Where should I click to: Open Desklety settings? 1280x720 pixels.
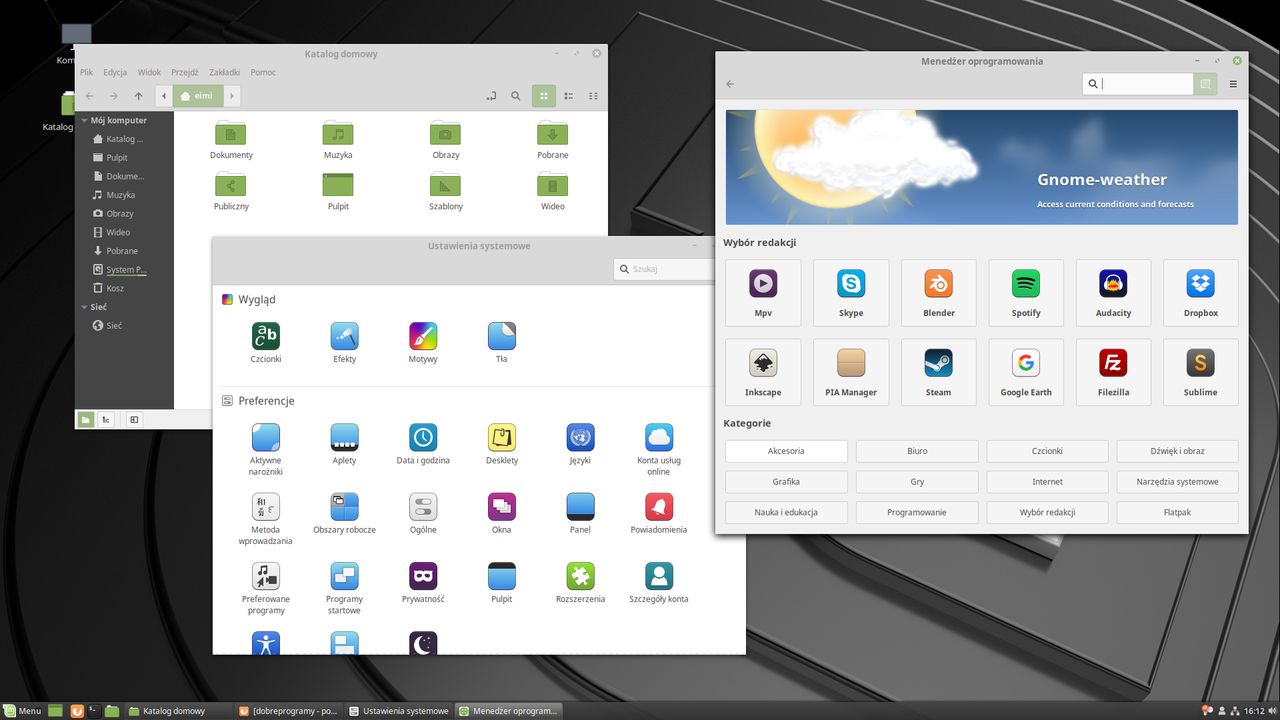coord(502,438)
